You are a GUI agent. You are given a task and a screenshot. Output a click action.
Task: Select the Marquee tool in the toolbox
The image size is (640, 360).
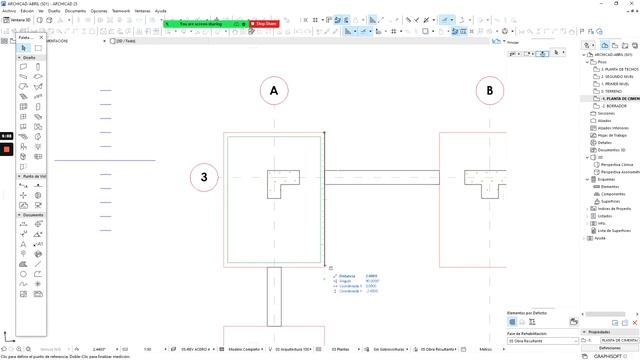tap(38, 48)
